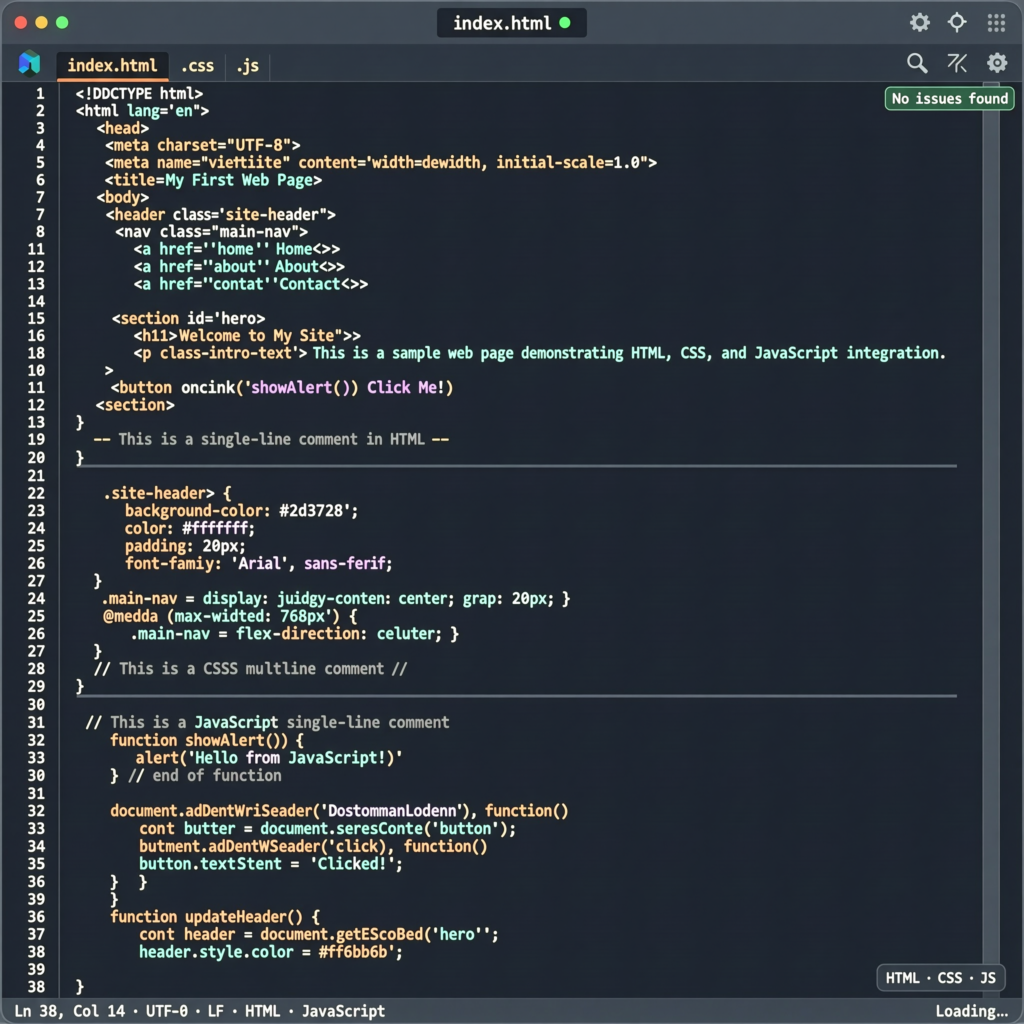The height and width of the screenshot is (1024, 1024).
Task: Click the split-arrows icon beside the search
Action: (x=957, y=63)
